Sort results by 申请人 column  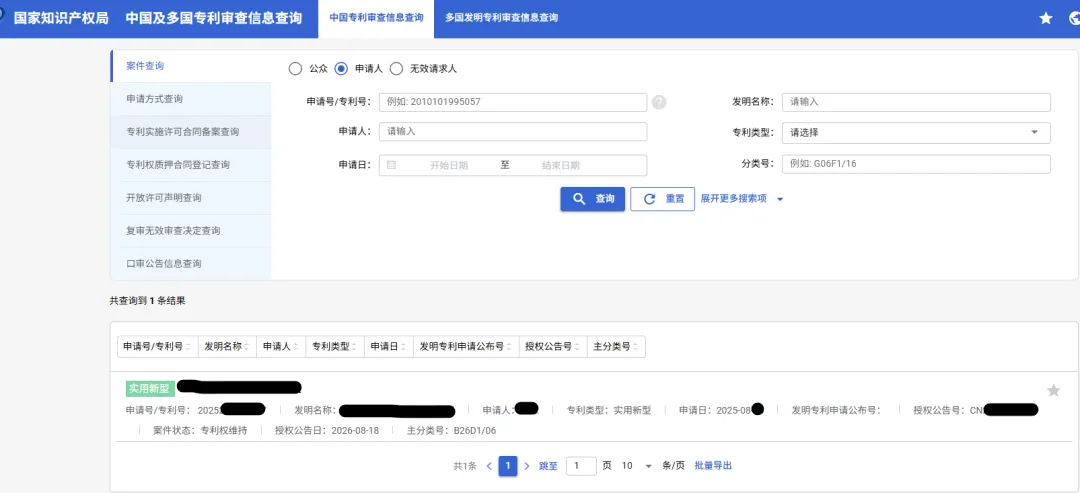281,347
